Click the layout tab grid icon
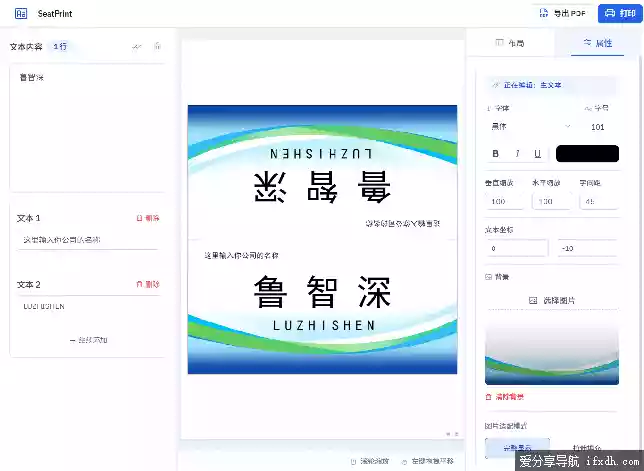The width and height of the screenshot is (644, 471). pyautogui.click(x=499, y=42)
